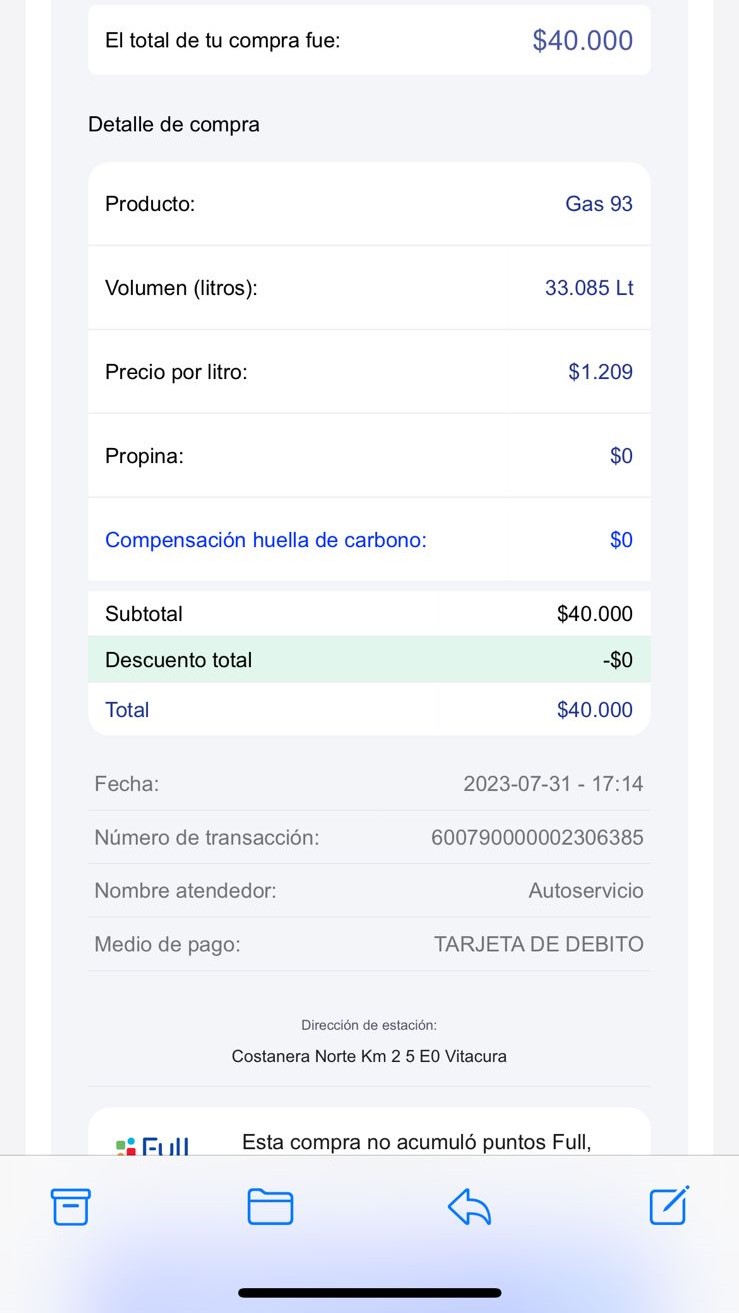Tap the $1.209 price per litre

point(600,372)
